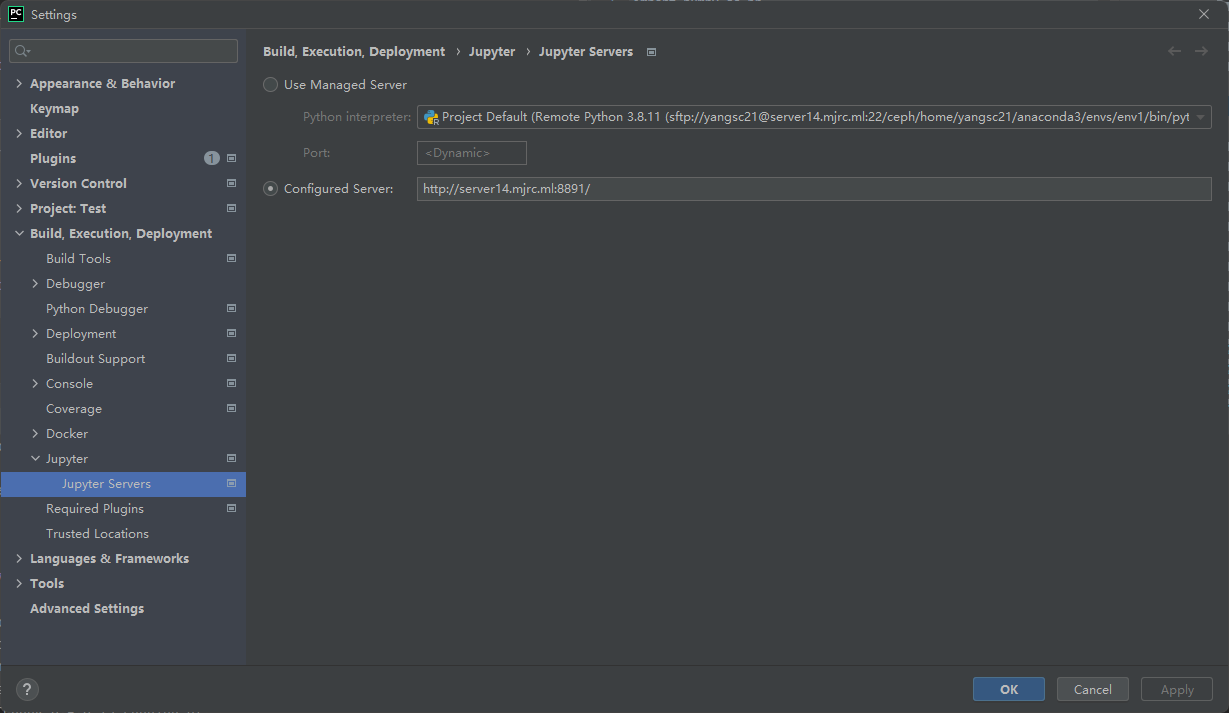Open the Plugins settings page
Screen dimensions: 1229x713
point(53,158)
